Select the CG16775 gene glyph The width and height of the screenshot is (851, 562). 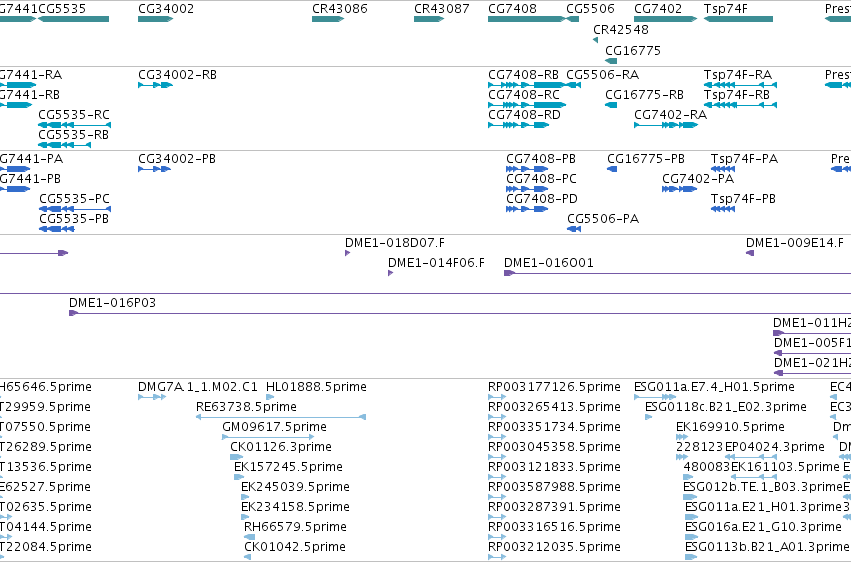611,61
